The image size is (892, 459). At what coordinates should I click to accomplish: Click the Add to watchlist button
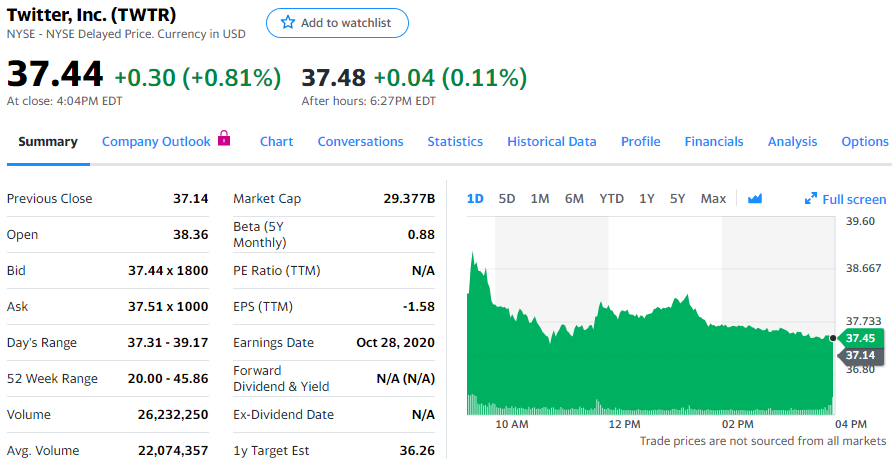click(337, 23)
